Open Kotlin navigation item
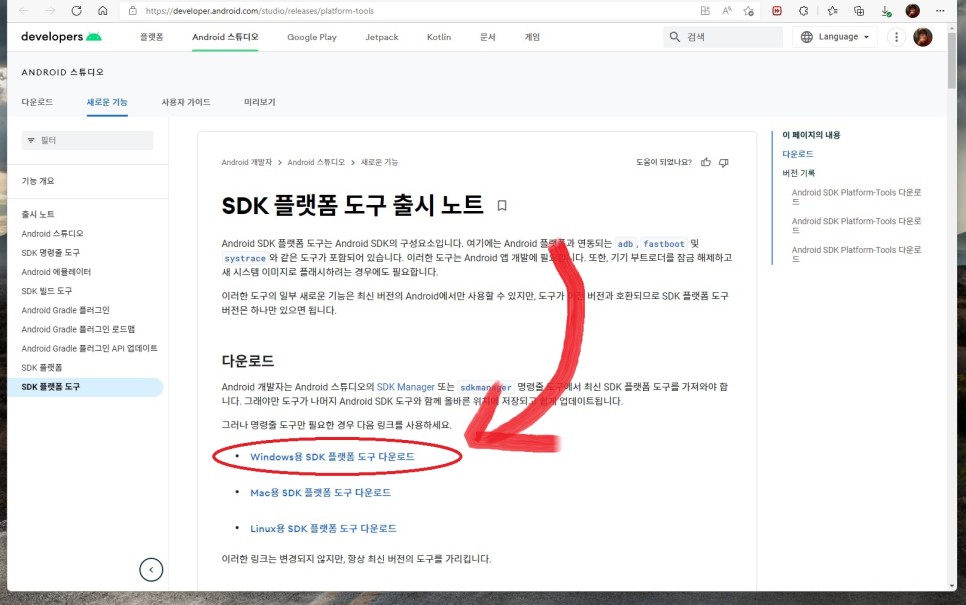966x605 pixels. coord(439,37)
